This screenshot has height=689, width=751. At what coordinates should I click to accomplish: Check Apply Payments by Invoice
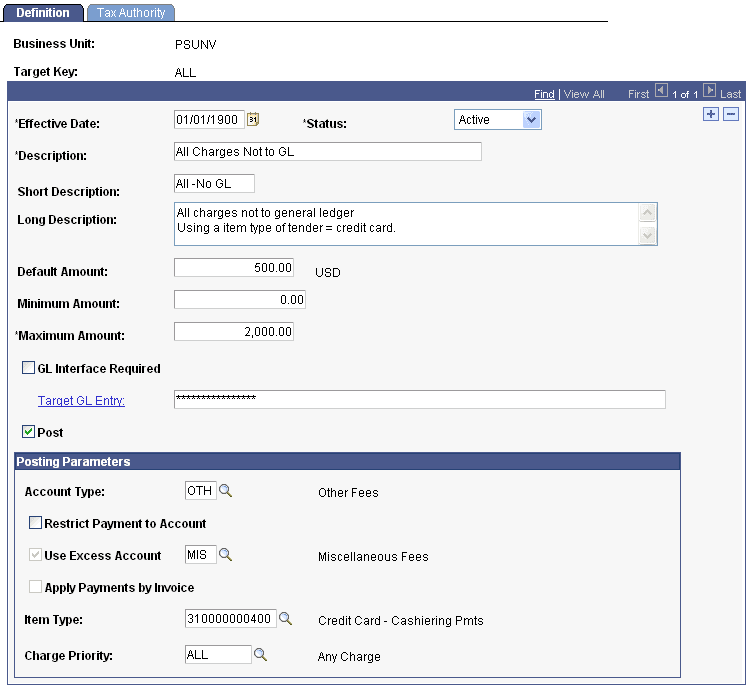point(35,587)
